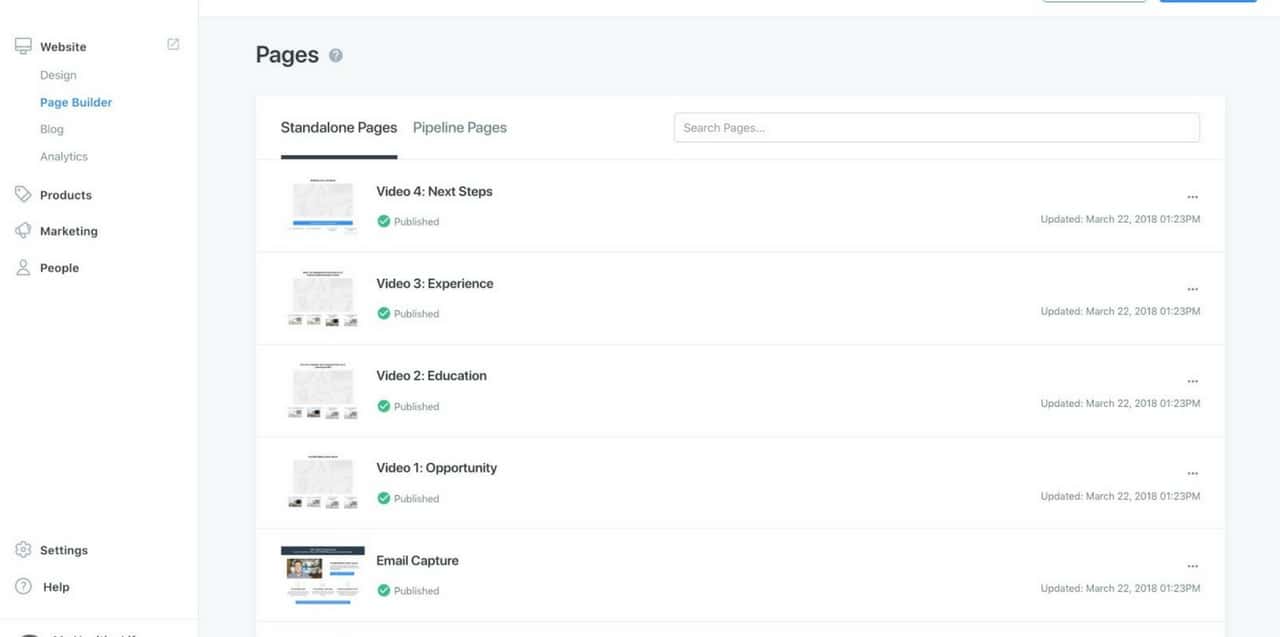Click the updated date of Email Capture
The image size is (1280, 637).
coord(1120,588)
